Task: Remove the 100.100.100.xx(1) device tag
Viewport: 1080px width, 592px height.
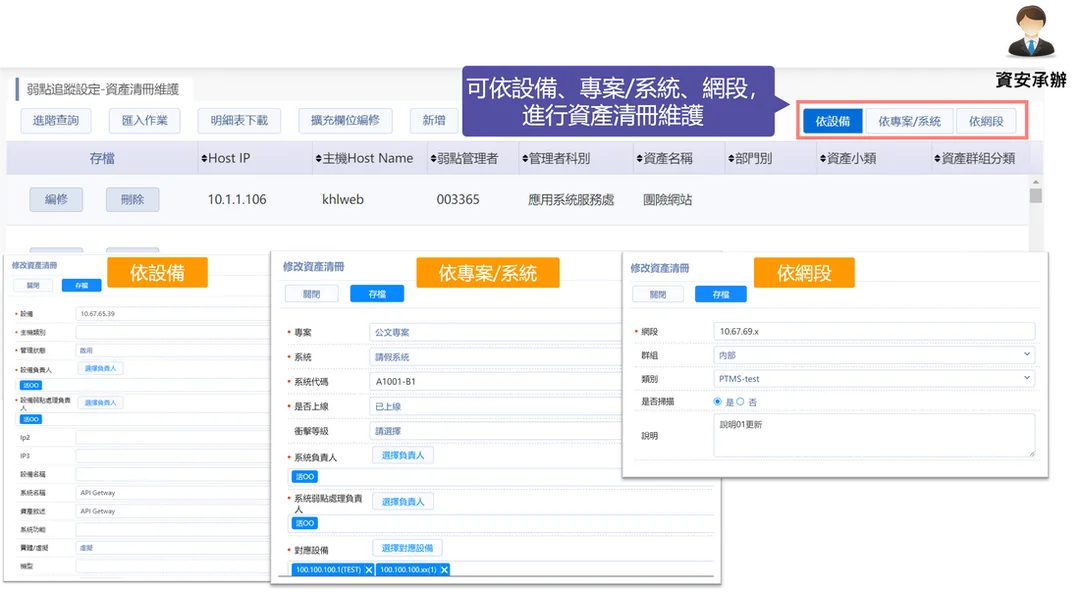Action: point(444,570)
